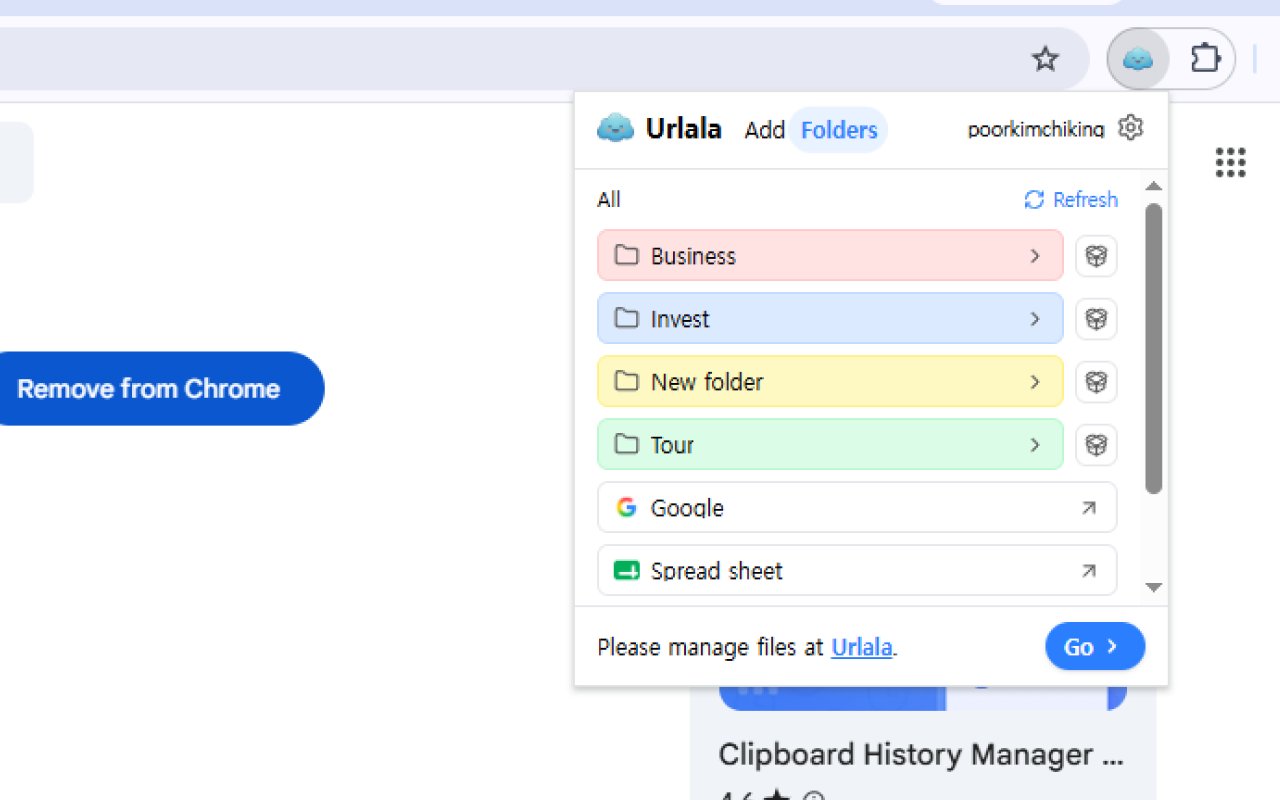
Task: Switch to the Add tab
Action: (x=764, y=130)
